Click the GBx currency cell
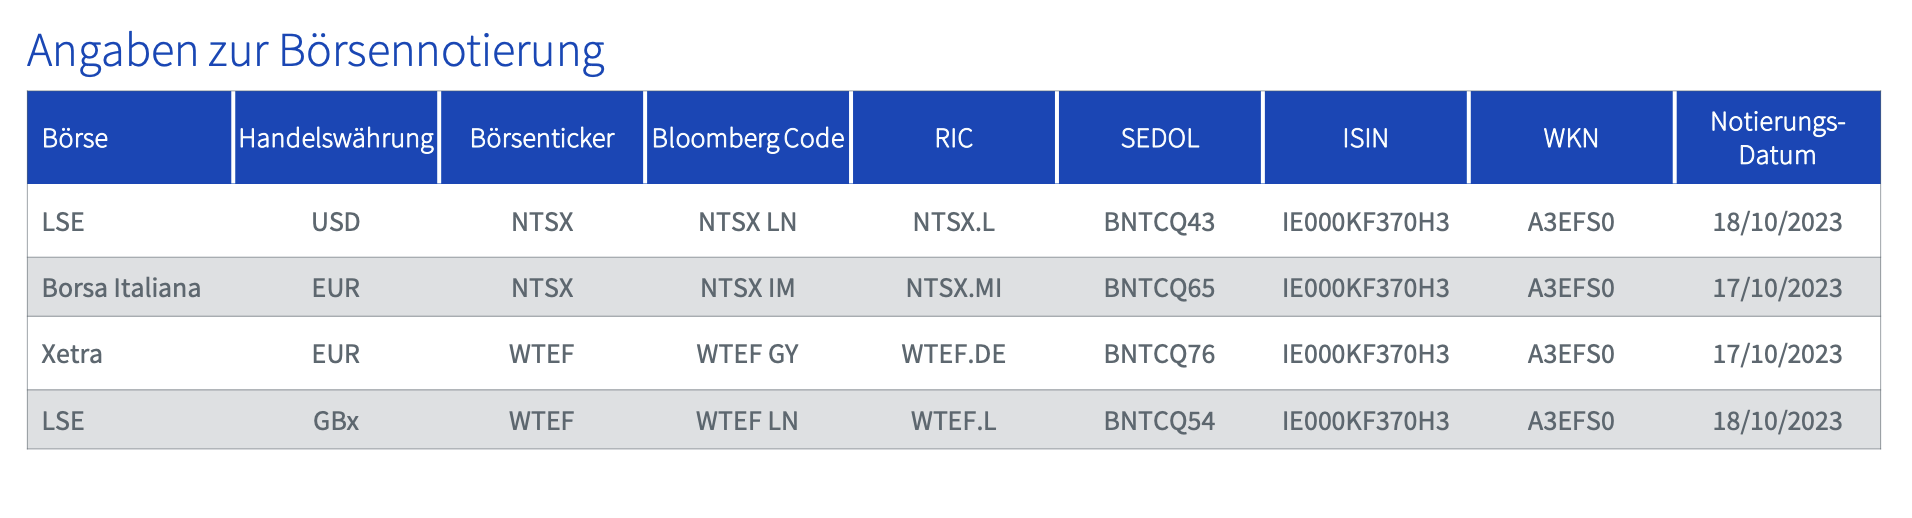This screenshot has width=1912, height=518. click(336, 421)
